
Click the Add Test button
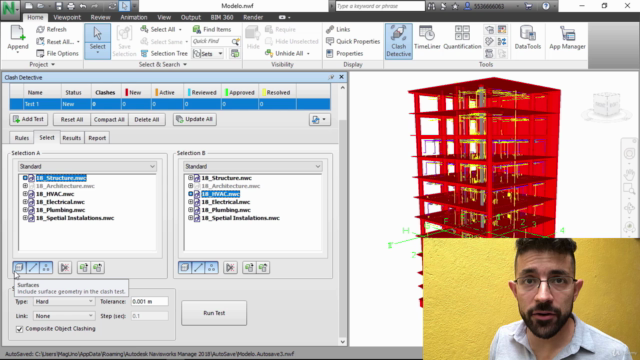pyautogui.click(x=29, y=119)
